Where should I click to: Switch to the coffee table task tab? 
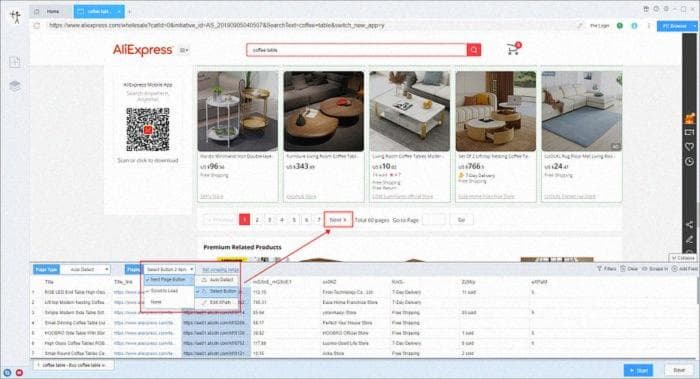click(99, 11)
